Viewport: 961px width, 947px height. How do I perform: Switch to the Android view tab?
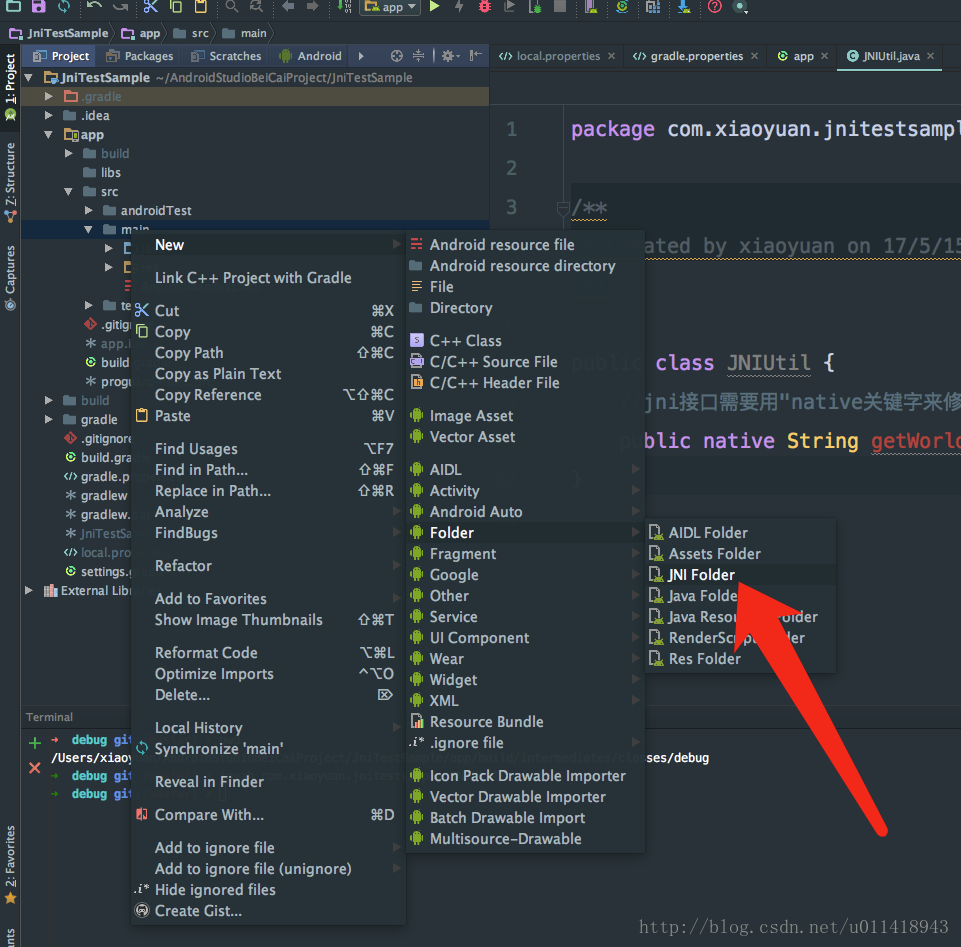point(310,56)
